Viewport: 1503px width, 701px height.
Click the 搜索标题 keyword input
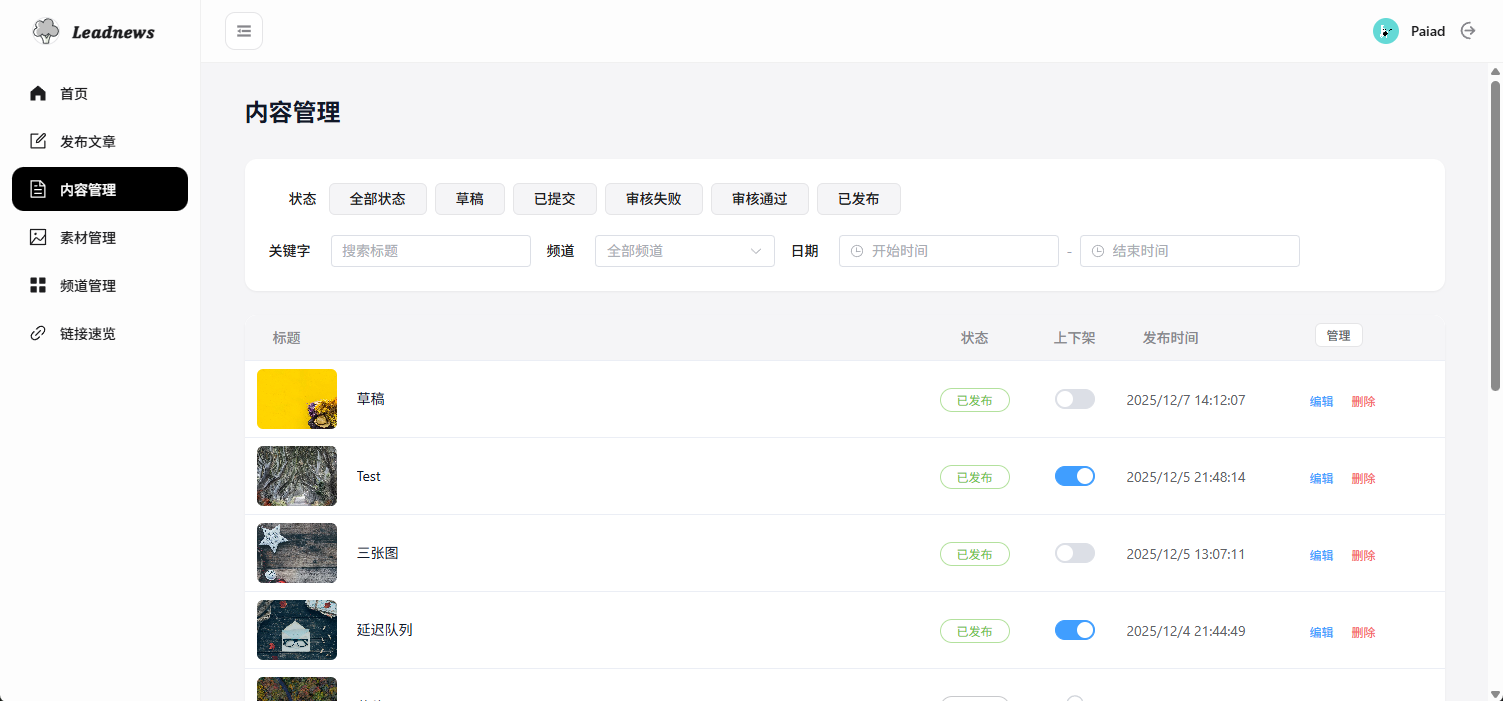431,251
